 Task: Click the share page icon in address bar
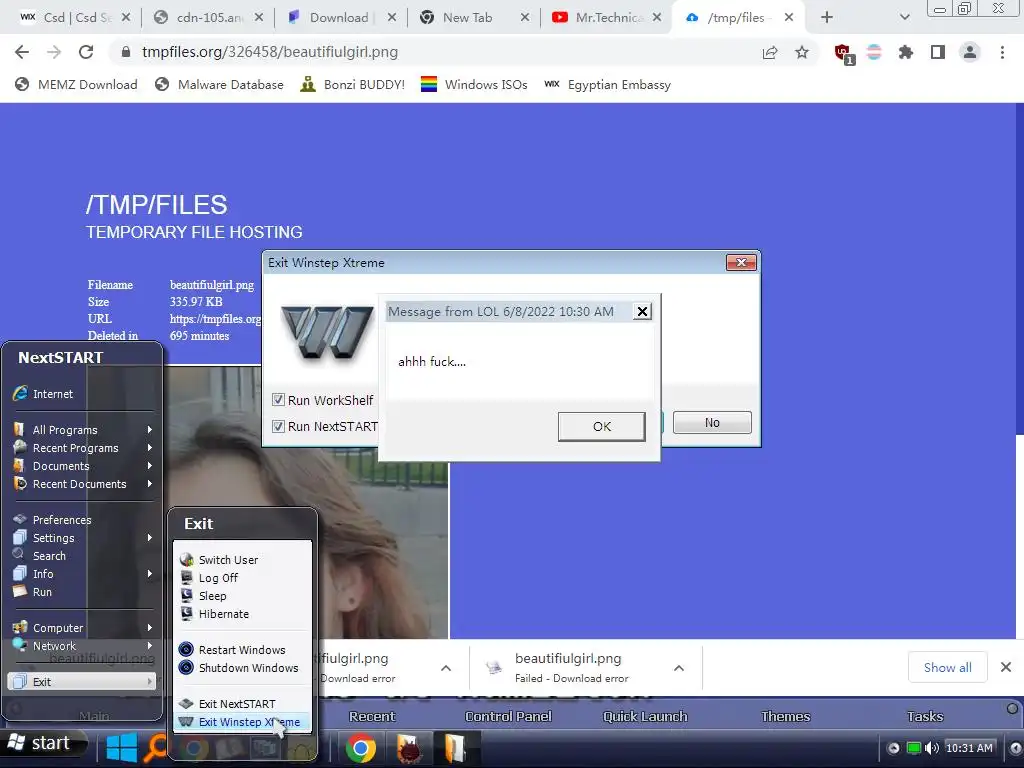click(770, 52)
